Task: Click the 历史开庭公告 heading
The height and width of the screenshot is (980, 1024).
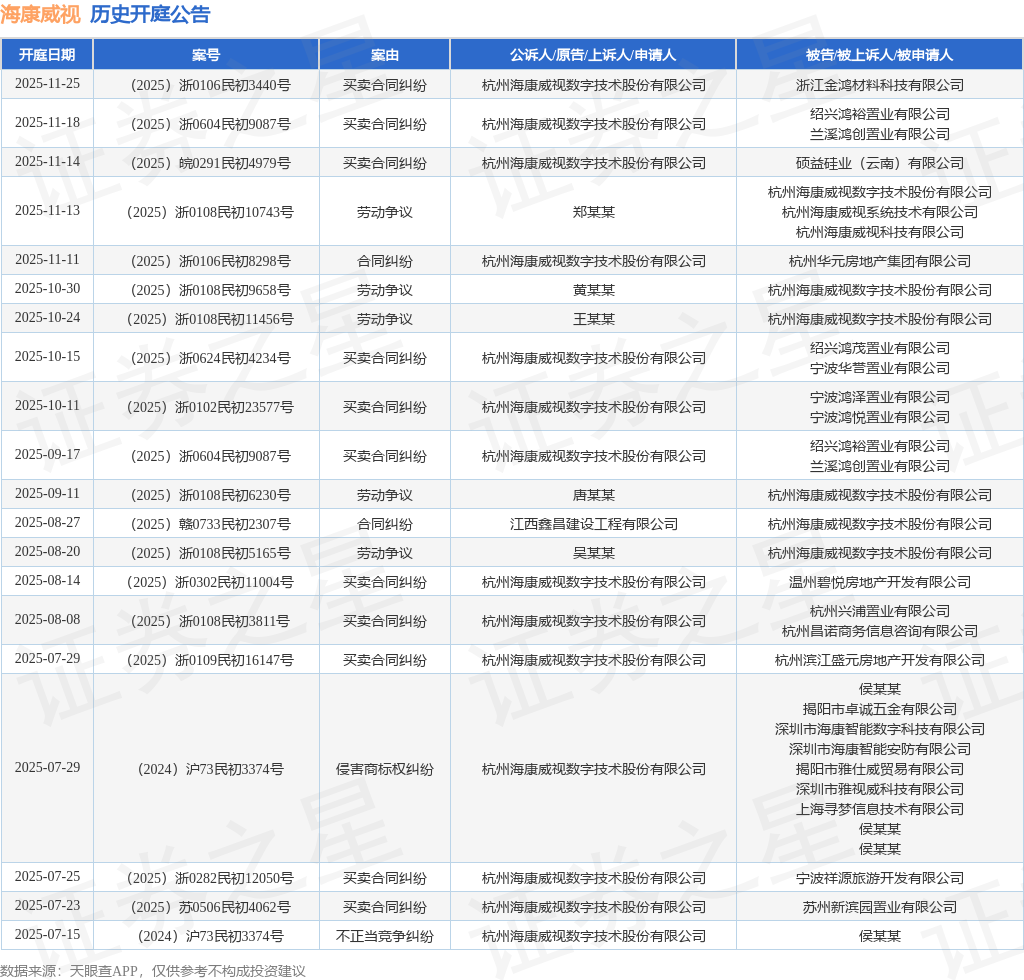Action: point(150,14)
